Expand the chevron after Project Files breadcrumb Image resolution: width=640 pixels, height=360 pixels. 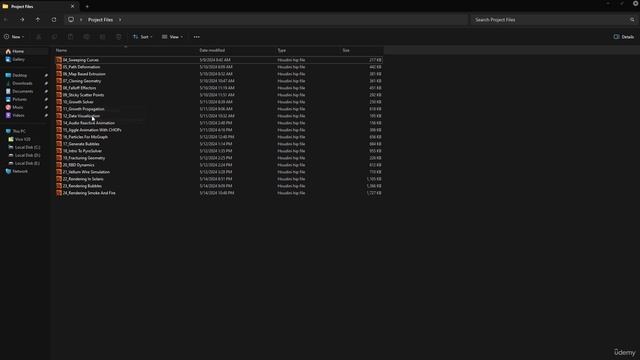(120, 20)
